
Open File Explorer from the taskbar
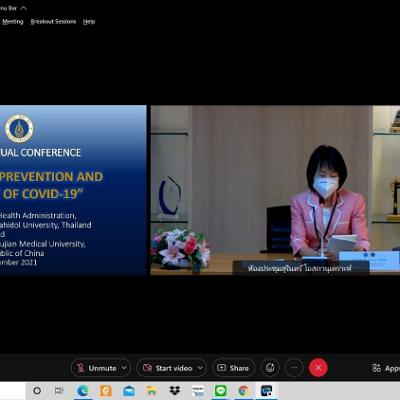152,391
